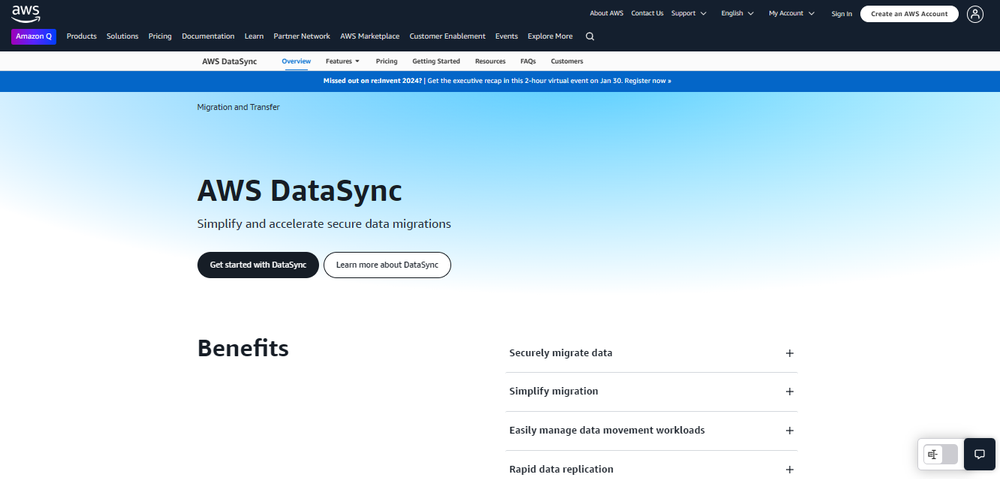Click Contact Us link
Image resolution: width=1000 pixels, height=479 pixels.
coord(647,13)
